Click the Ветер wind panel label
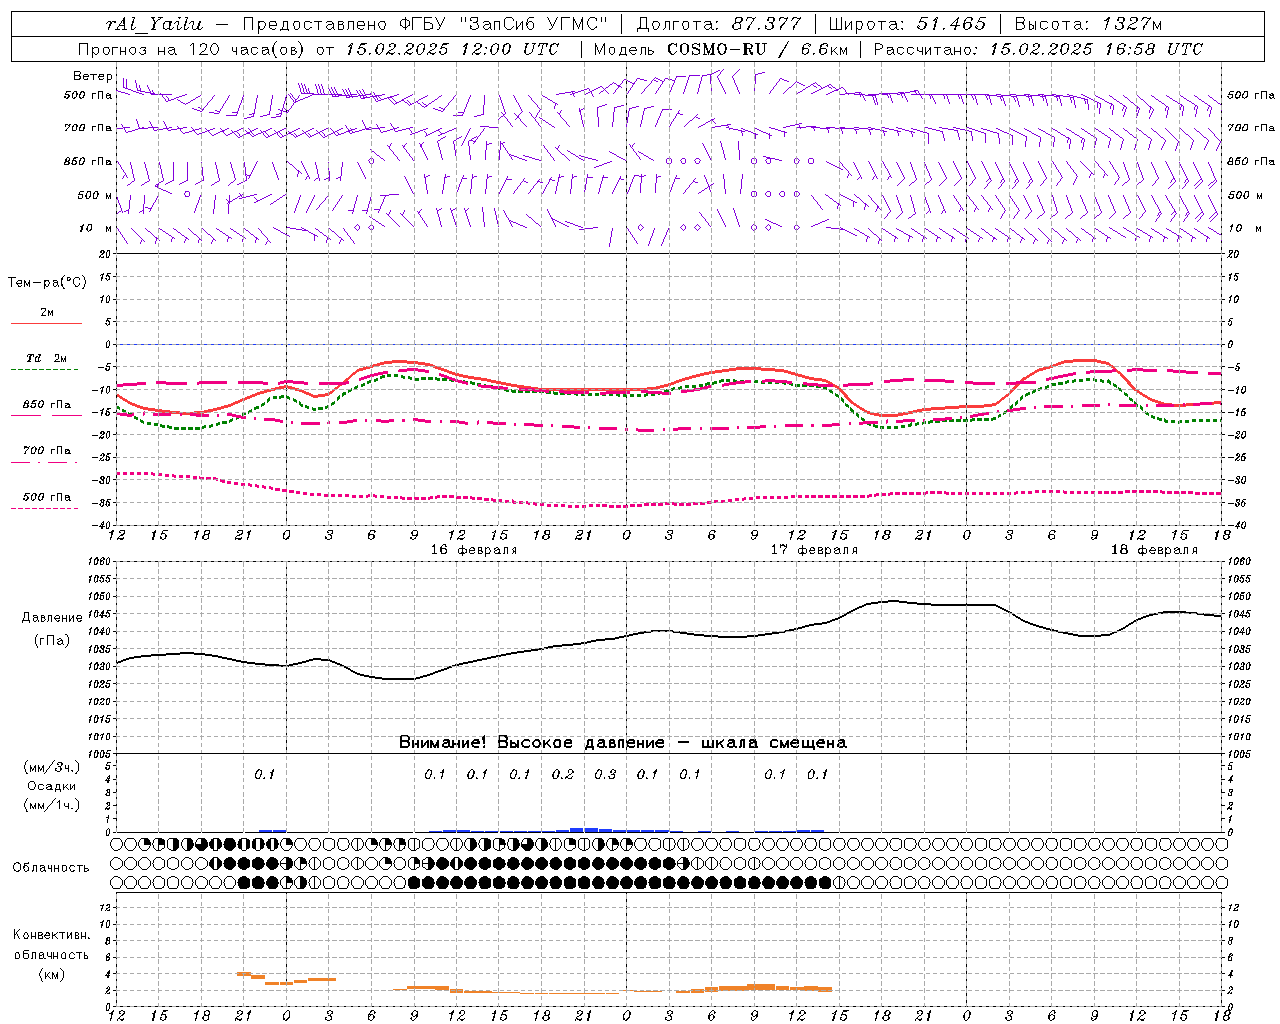This screenshot has width=1280, height=1024. point(92,76)
